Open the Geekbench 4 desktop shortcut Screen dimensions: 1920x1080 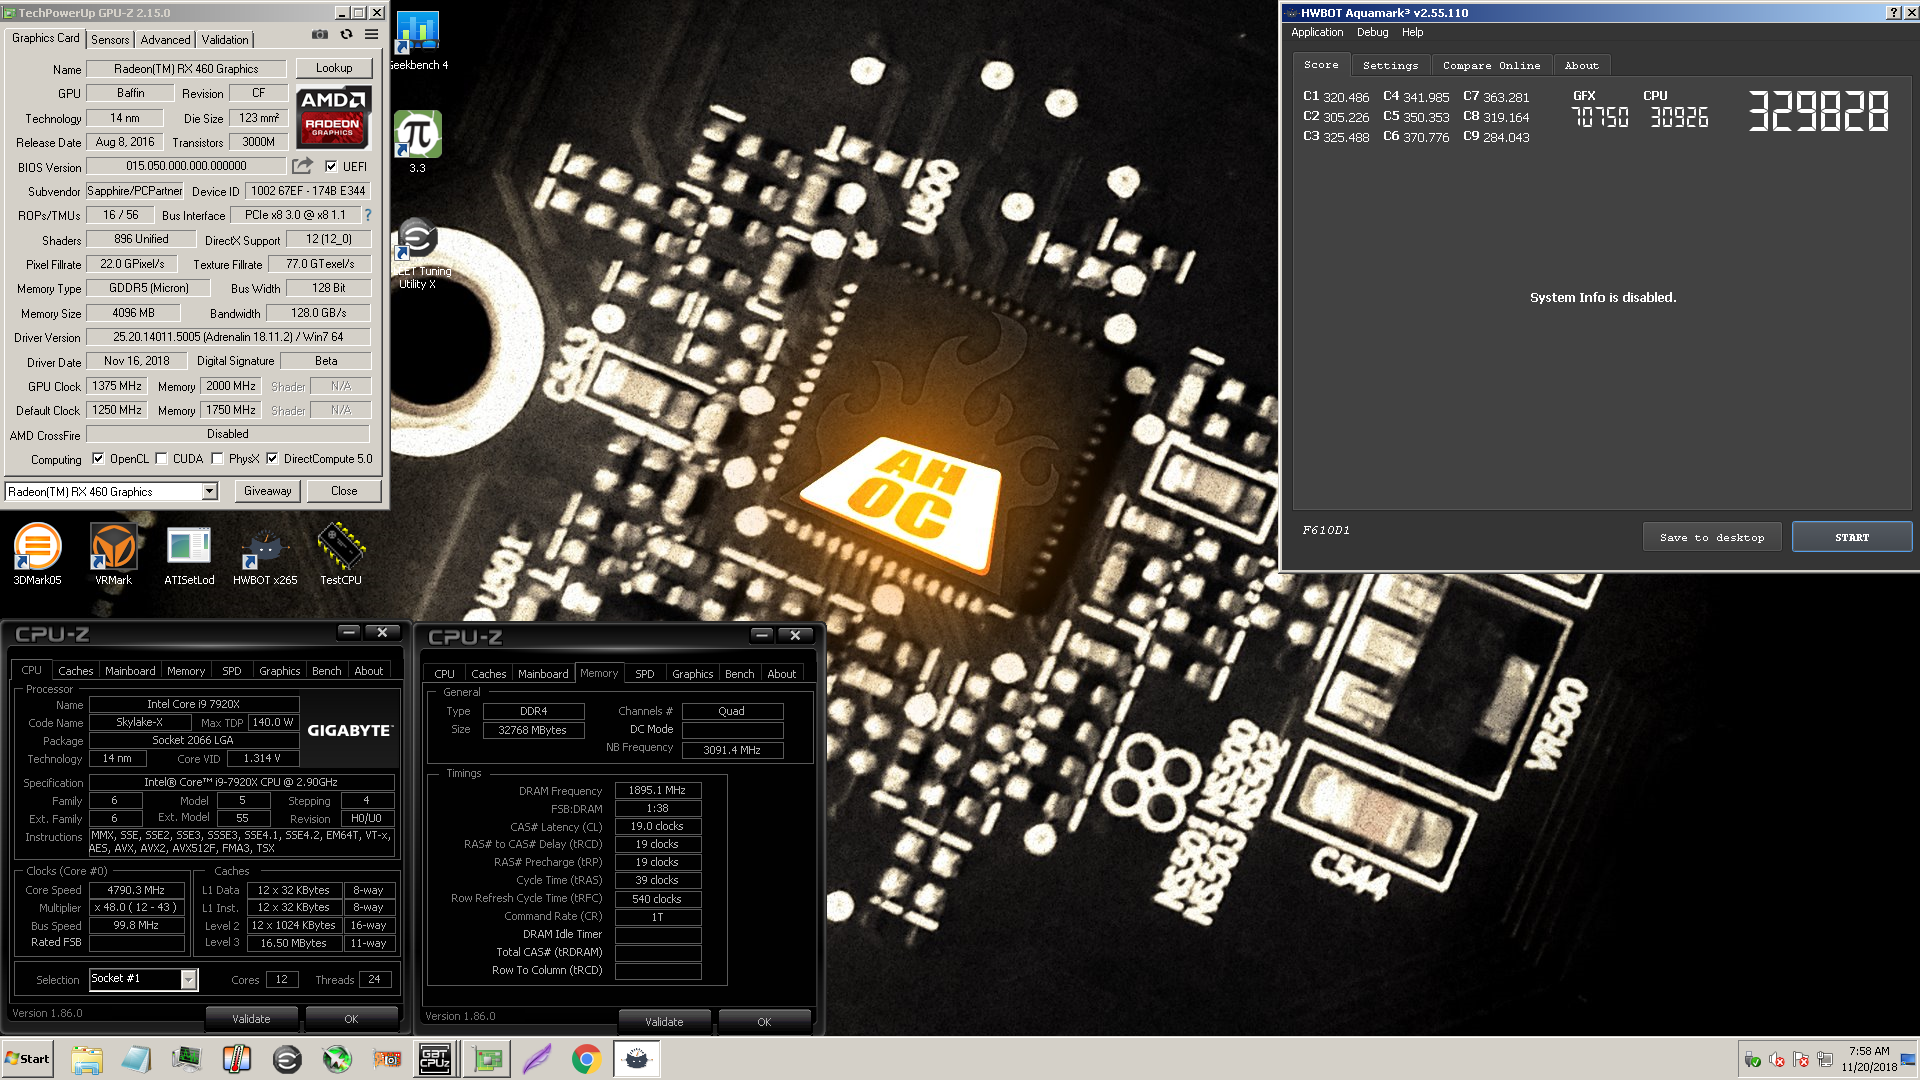pyautogui.click(x=418, y=41)
